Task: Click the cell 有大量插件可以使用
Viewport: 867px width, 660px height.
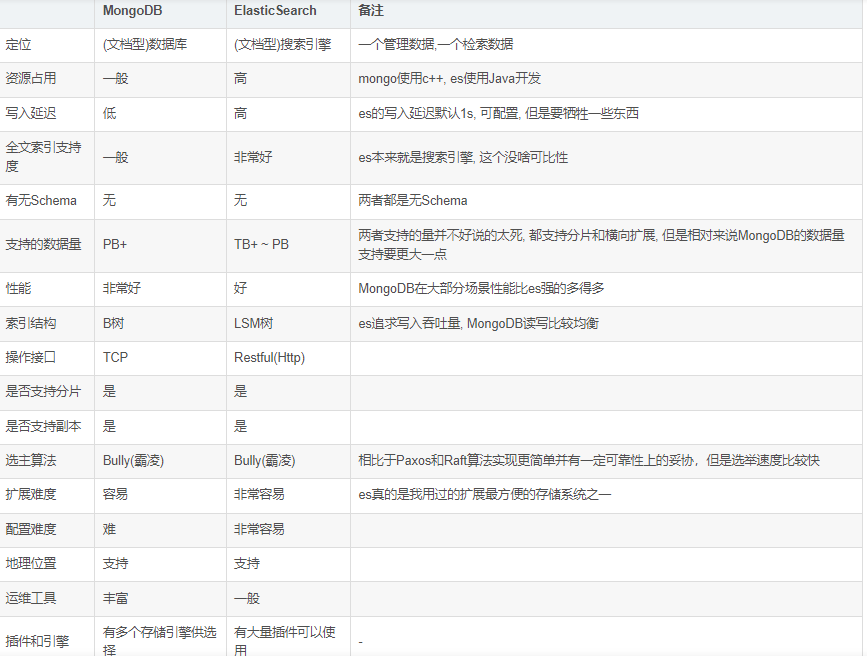Action: [285, 641]
